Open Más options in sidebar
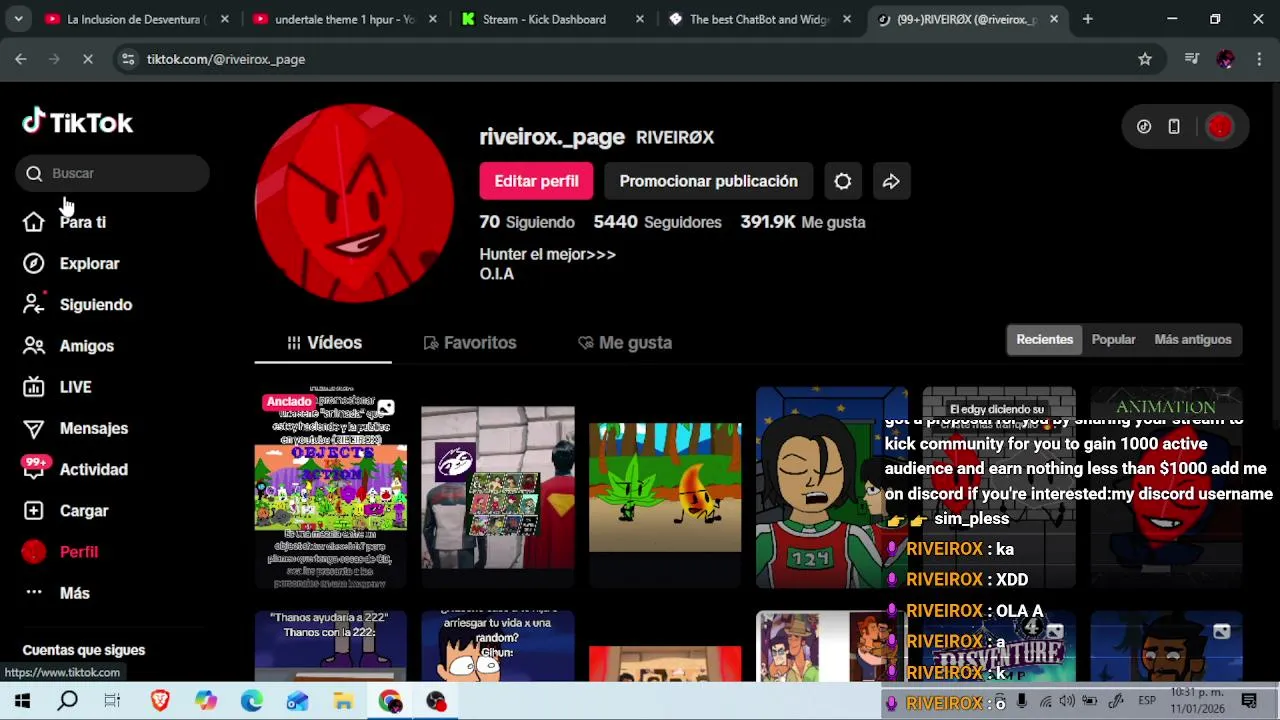Image resolution: width=1280 pixels, height=720 pixels. (57, 593)
